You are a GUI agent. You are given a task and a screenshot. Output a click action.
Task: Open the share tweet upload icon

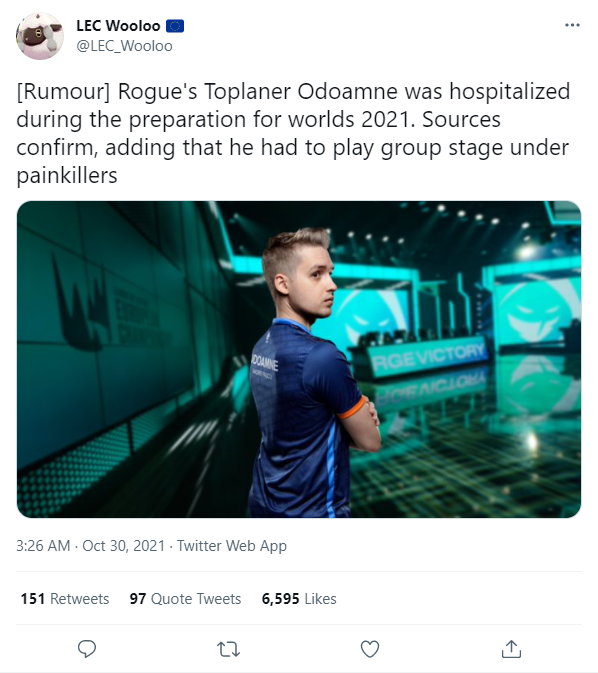click(x=511, y=649)
